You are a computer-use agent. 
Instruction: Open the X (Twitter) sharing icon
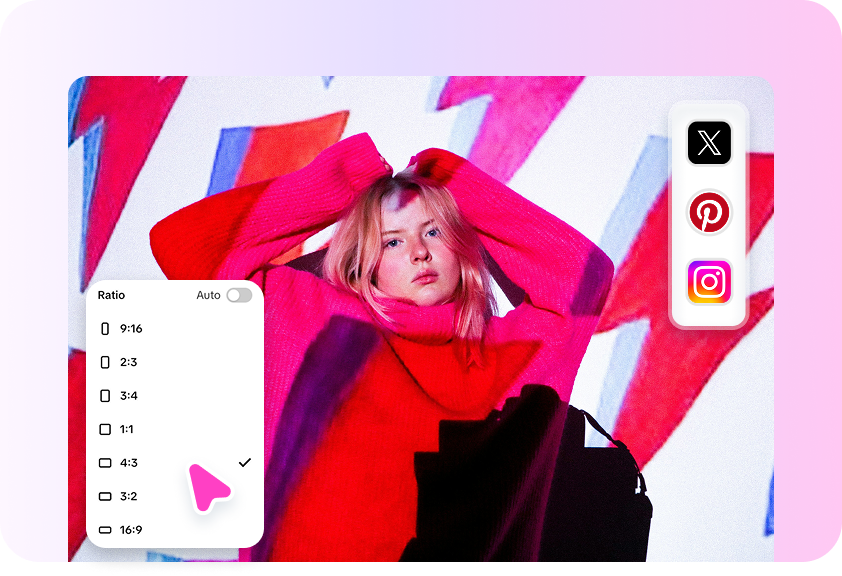coord(708,143)
